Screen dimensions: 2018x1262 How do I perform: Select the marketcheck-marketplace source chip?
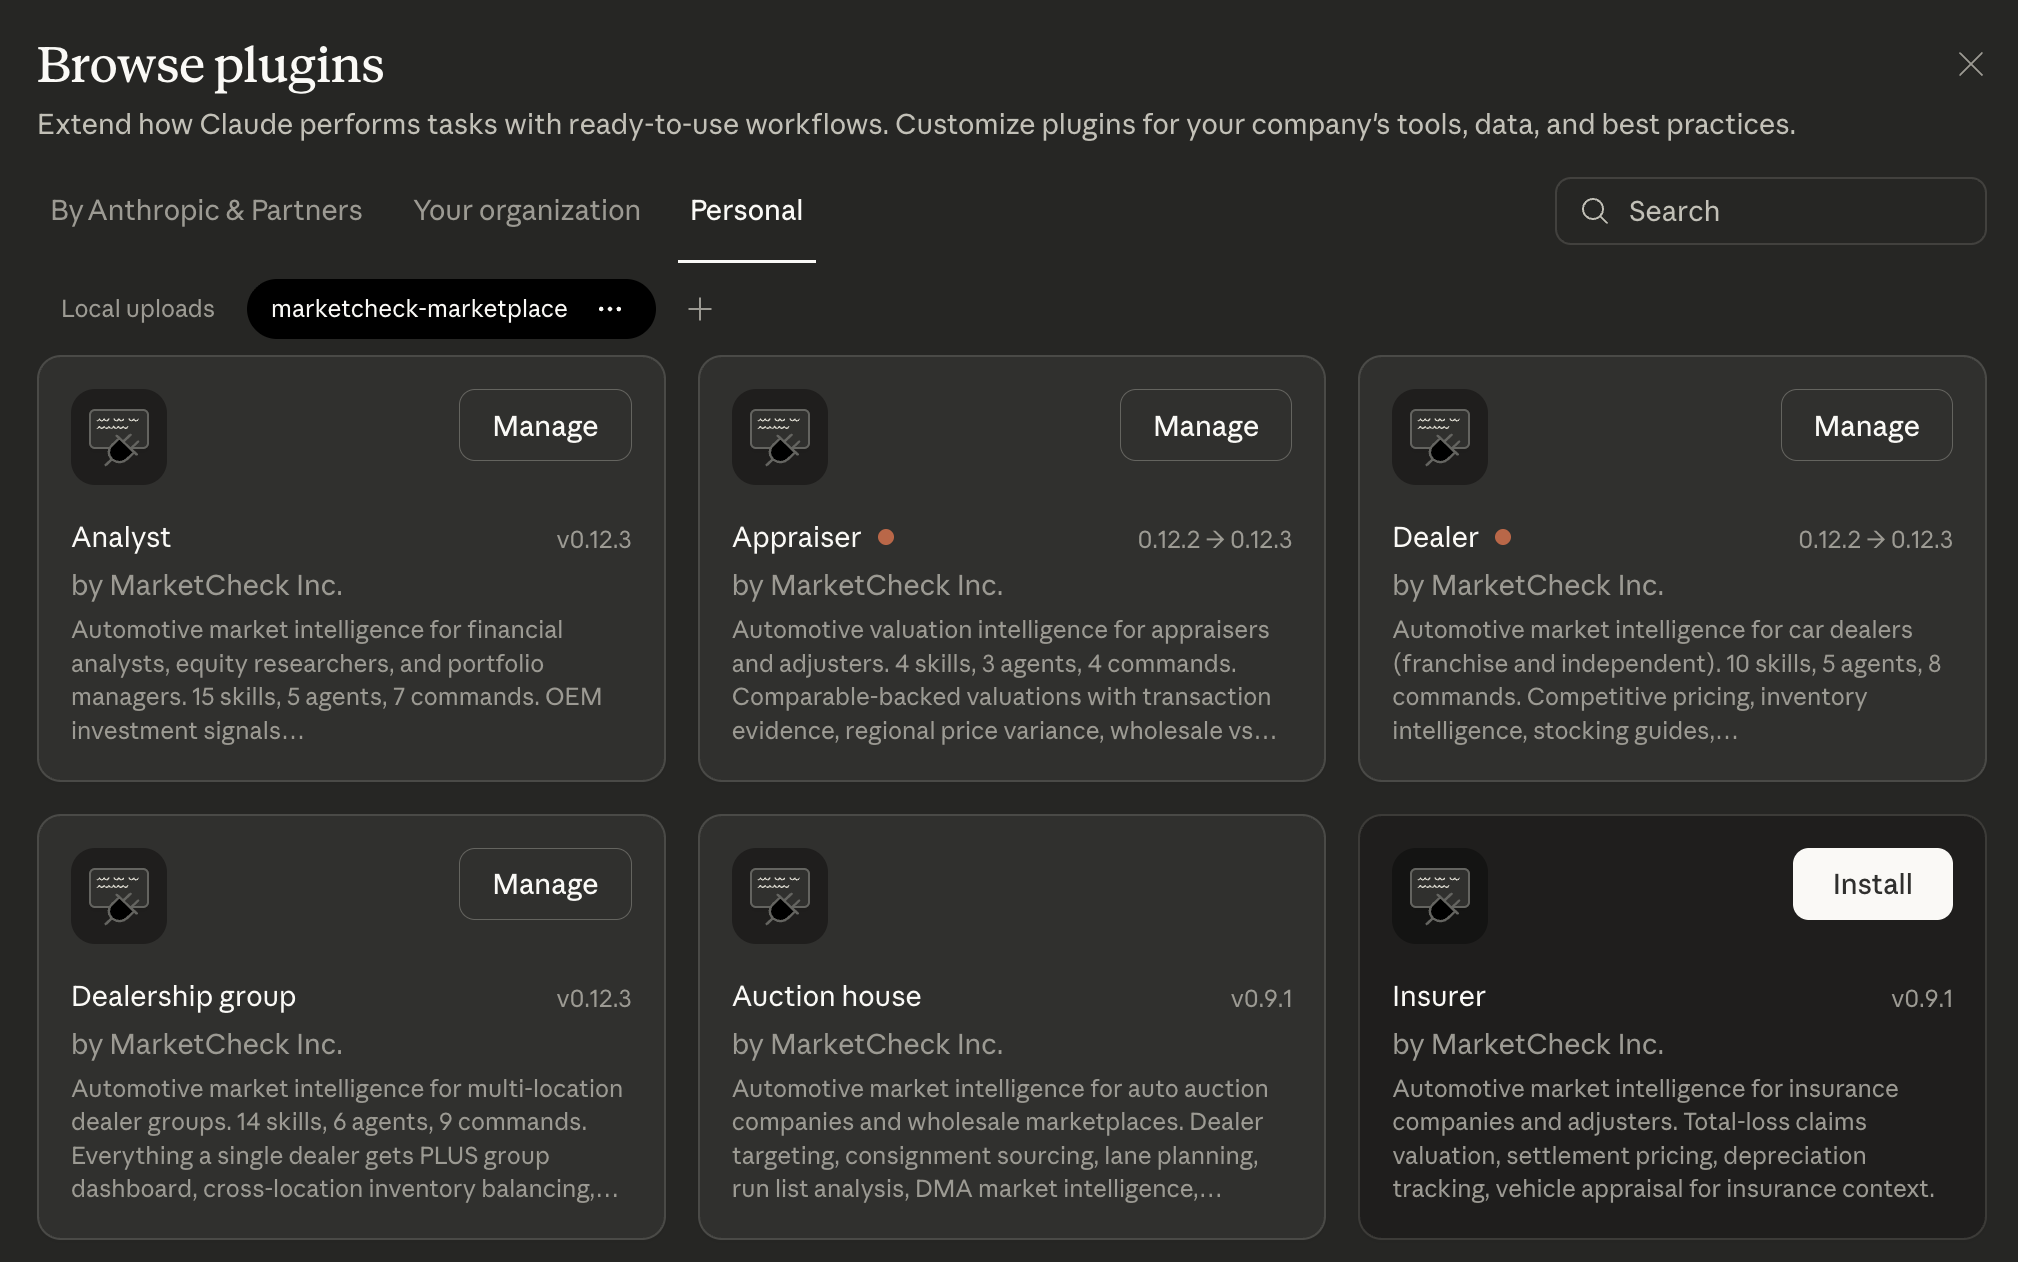[x=419, y=309]
